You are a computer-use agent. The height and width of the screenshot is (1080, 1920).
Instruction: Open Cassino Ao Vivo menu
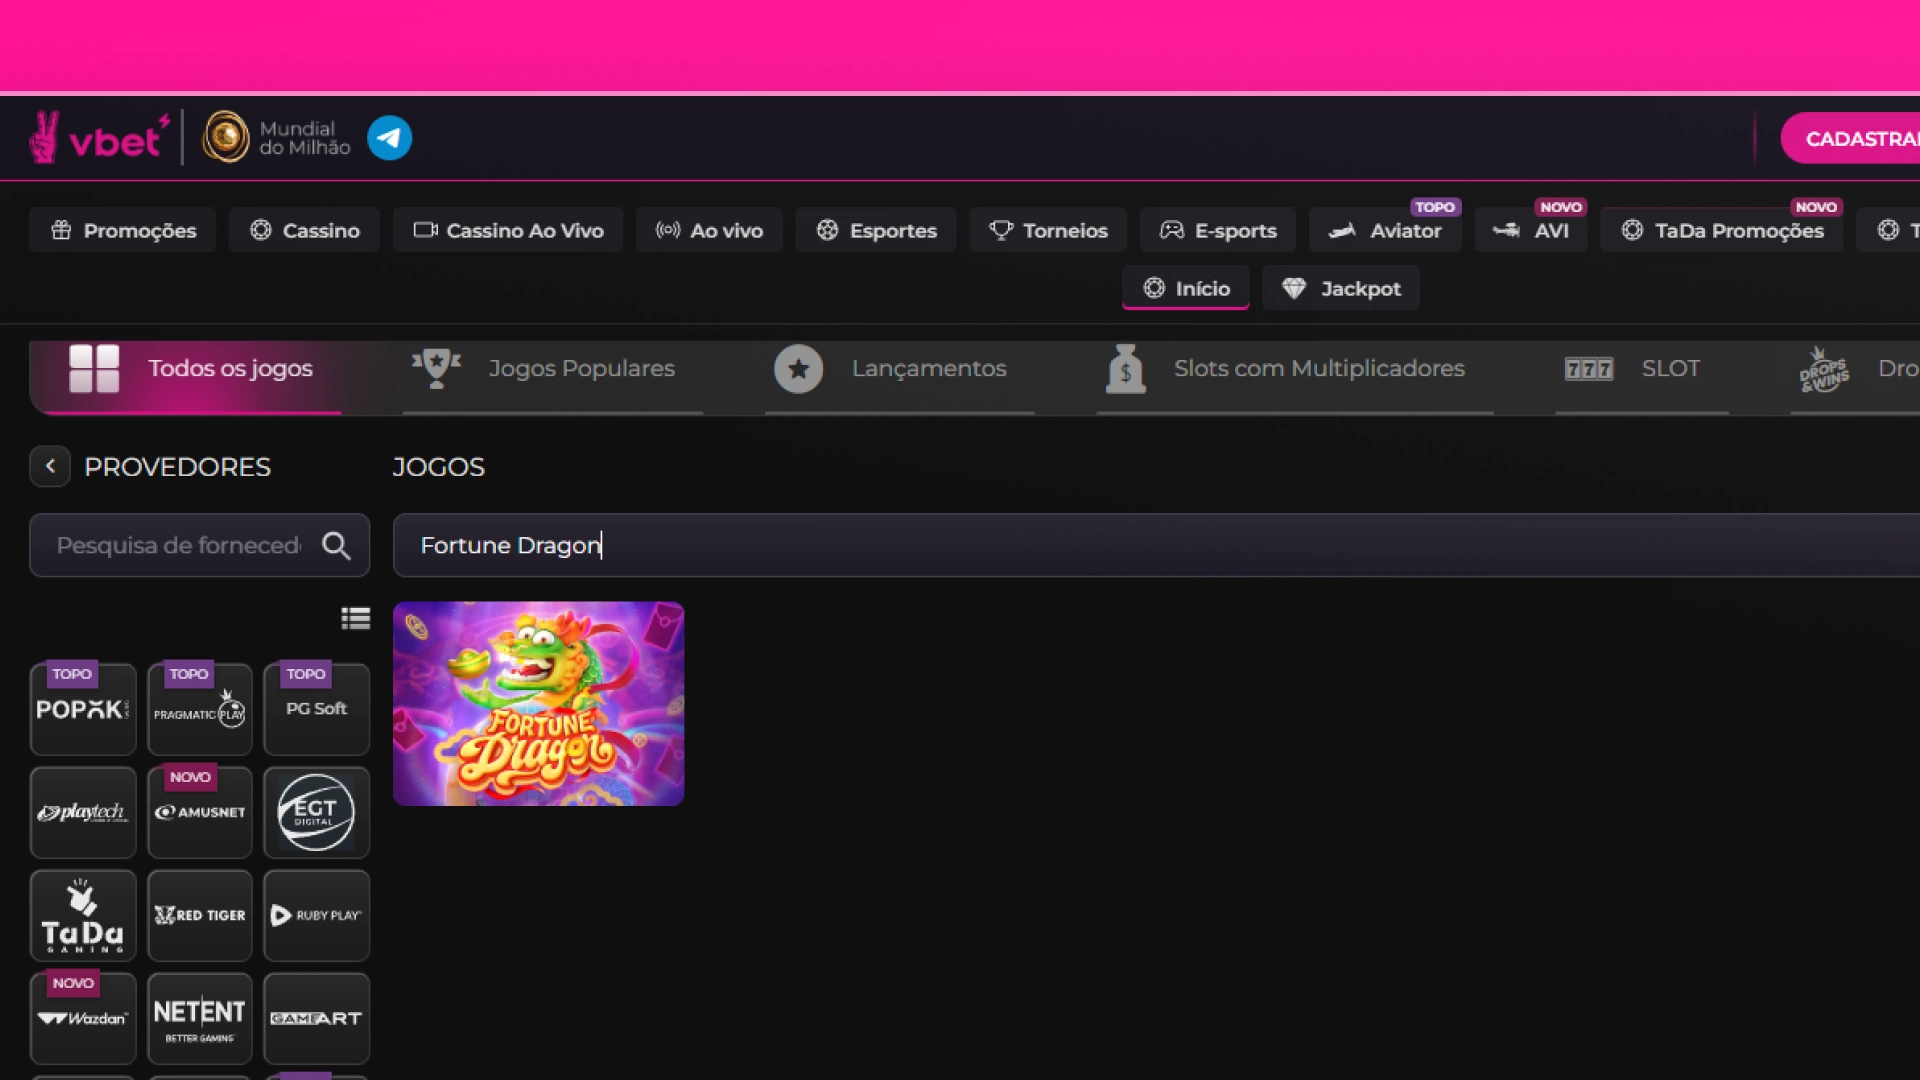pos(508,230)
